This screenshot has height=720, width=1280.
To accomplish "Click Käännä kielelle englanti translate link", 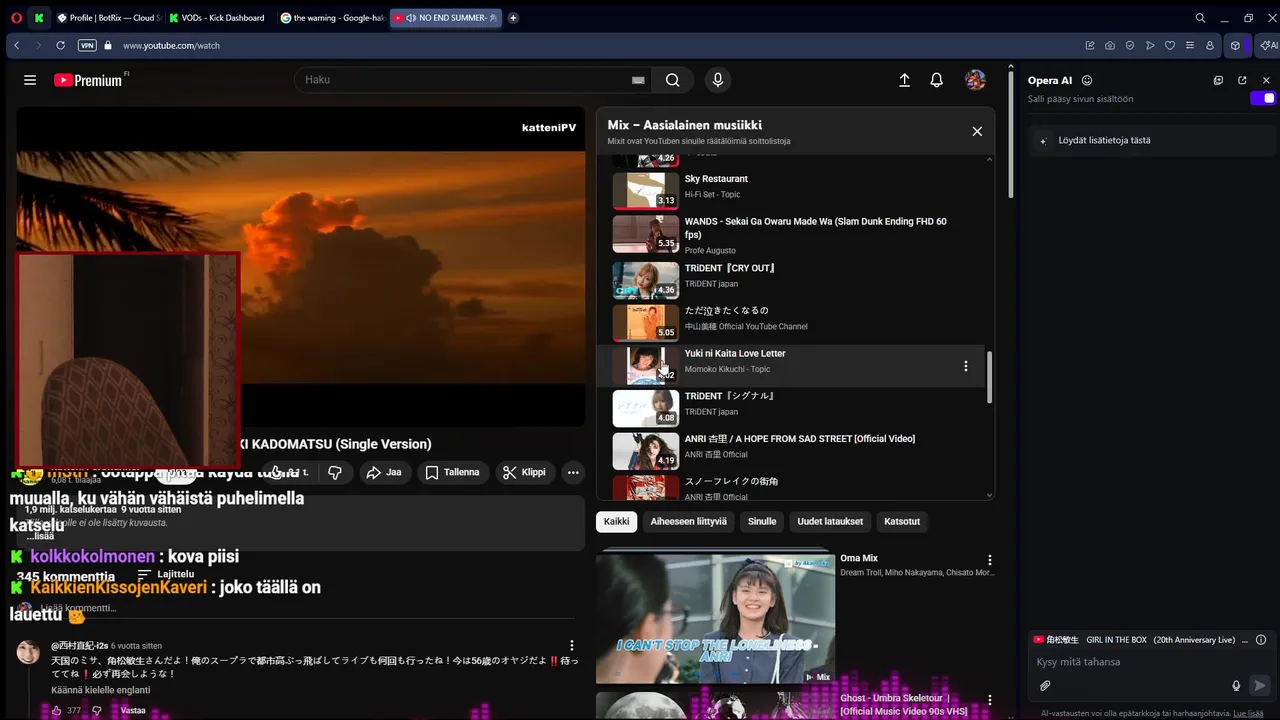I will click(101, 690).
